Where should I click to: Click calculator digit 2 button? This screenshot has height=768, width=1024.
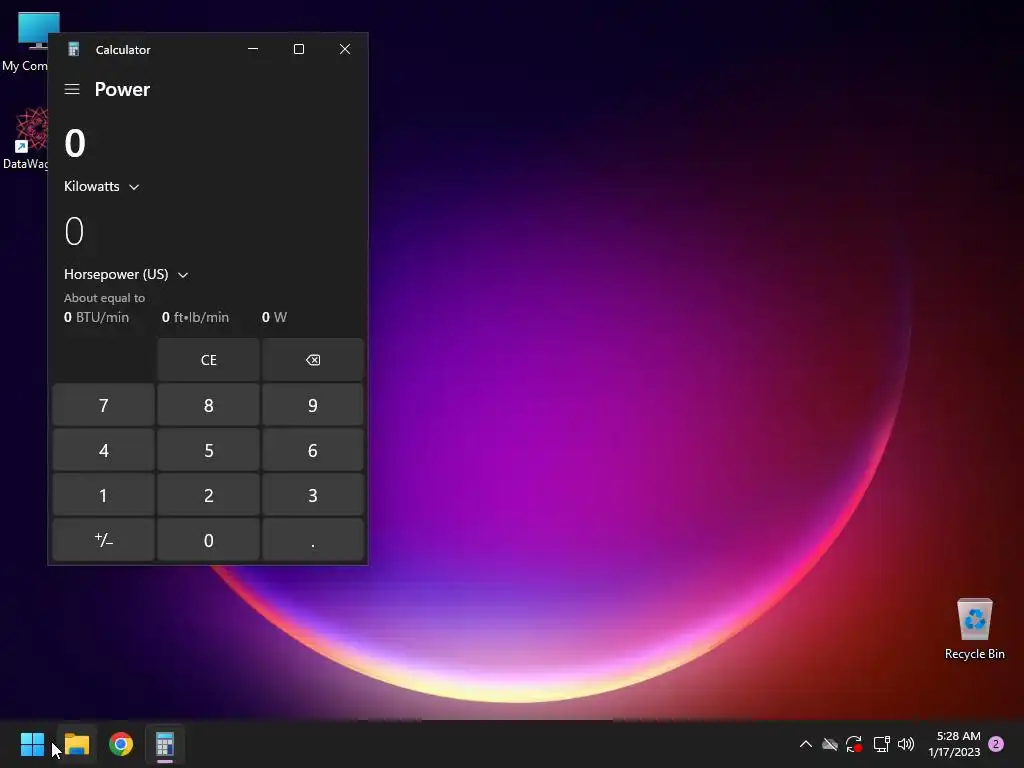coord(208,495)
